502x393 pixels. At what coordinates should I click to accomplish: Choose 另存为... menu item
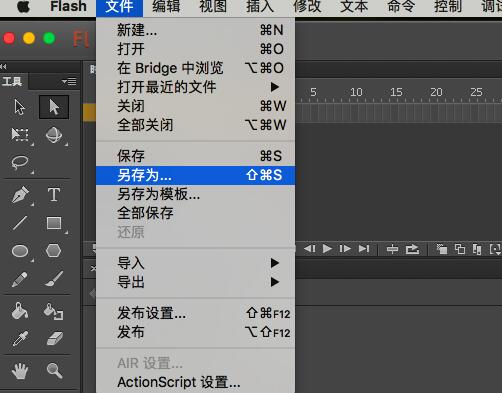coord(195,175)
